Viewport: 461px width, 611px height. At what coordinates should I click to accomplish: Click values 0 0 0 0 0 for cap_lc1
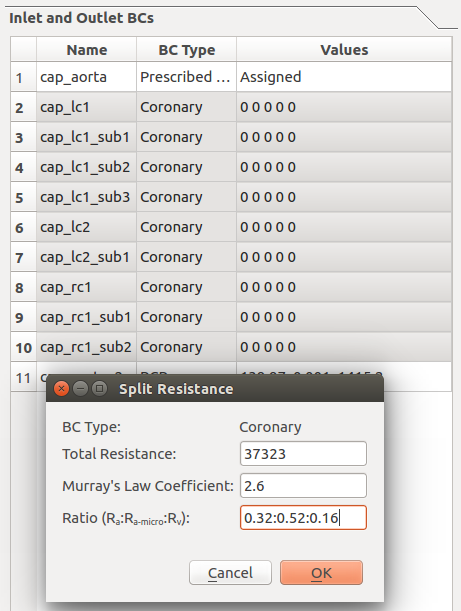(344, 107)
